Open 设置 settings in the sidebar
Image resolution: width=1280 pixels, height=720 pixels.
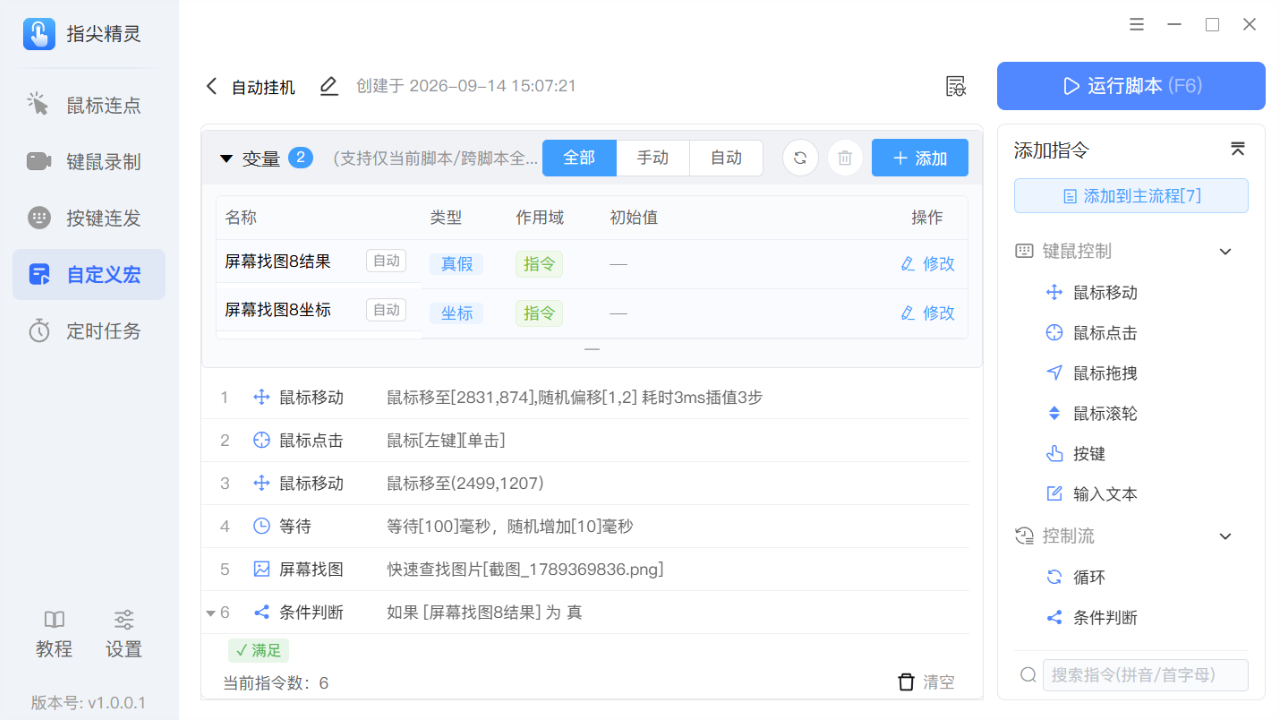(124, 634)
